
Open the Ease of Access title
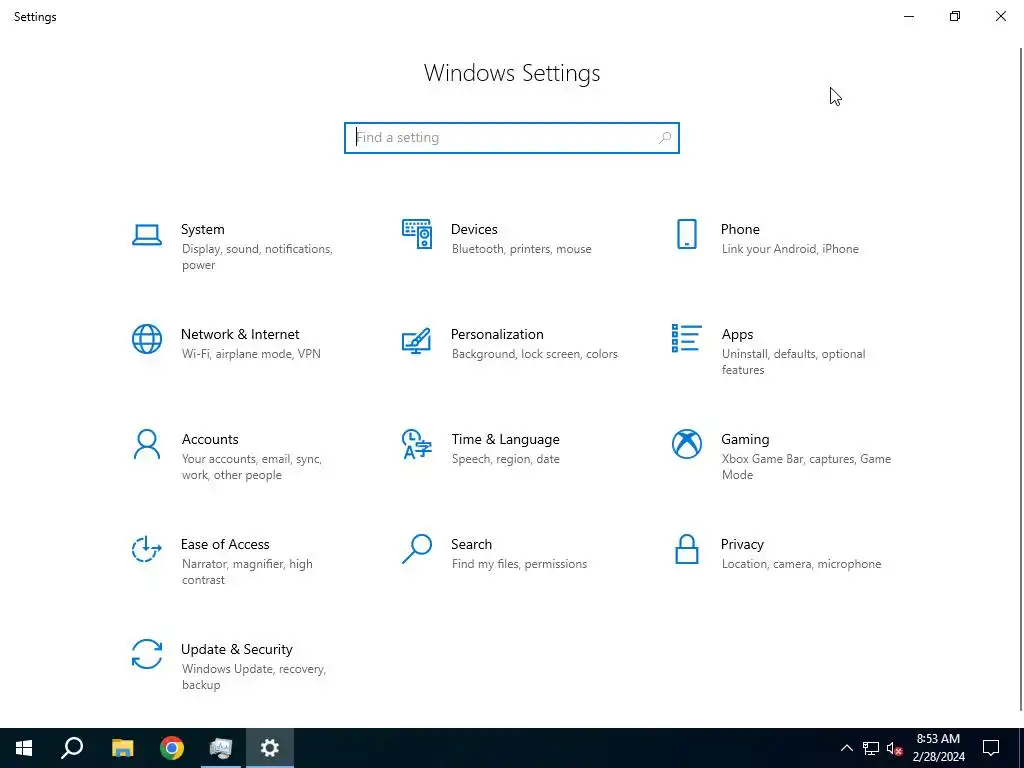coord(225,545)
